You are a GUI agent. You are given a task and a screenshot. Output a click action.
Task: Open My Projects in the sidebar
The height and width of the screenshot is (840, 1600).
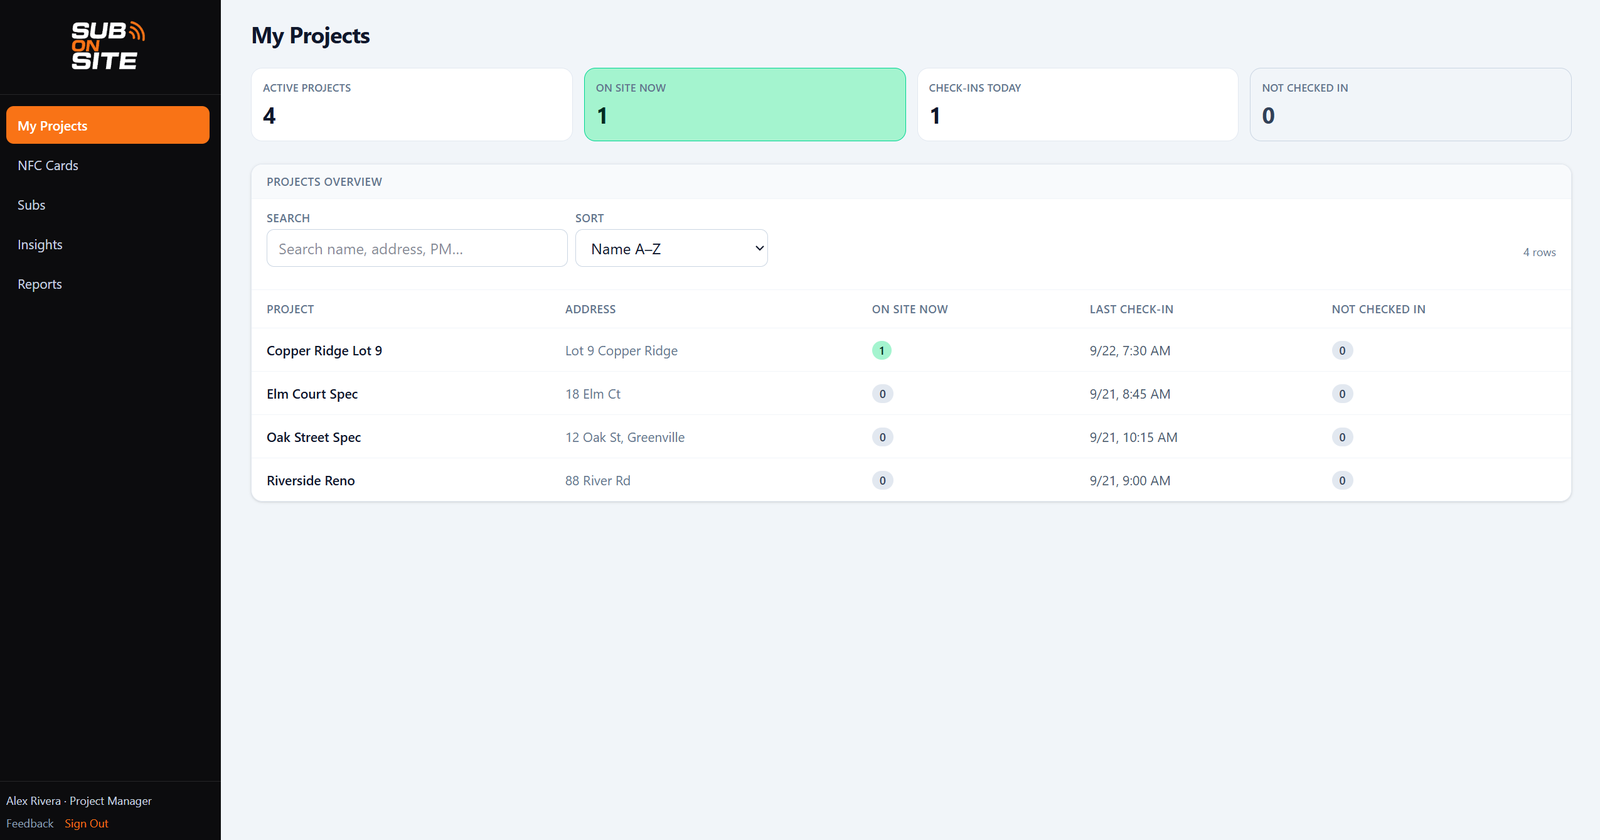(x=108, y=125)
